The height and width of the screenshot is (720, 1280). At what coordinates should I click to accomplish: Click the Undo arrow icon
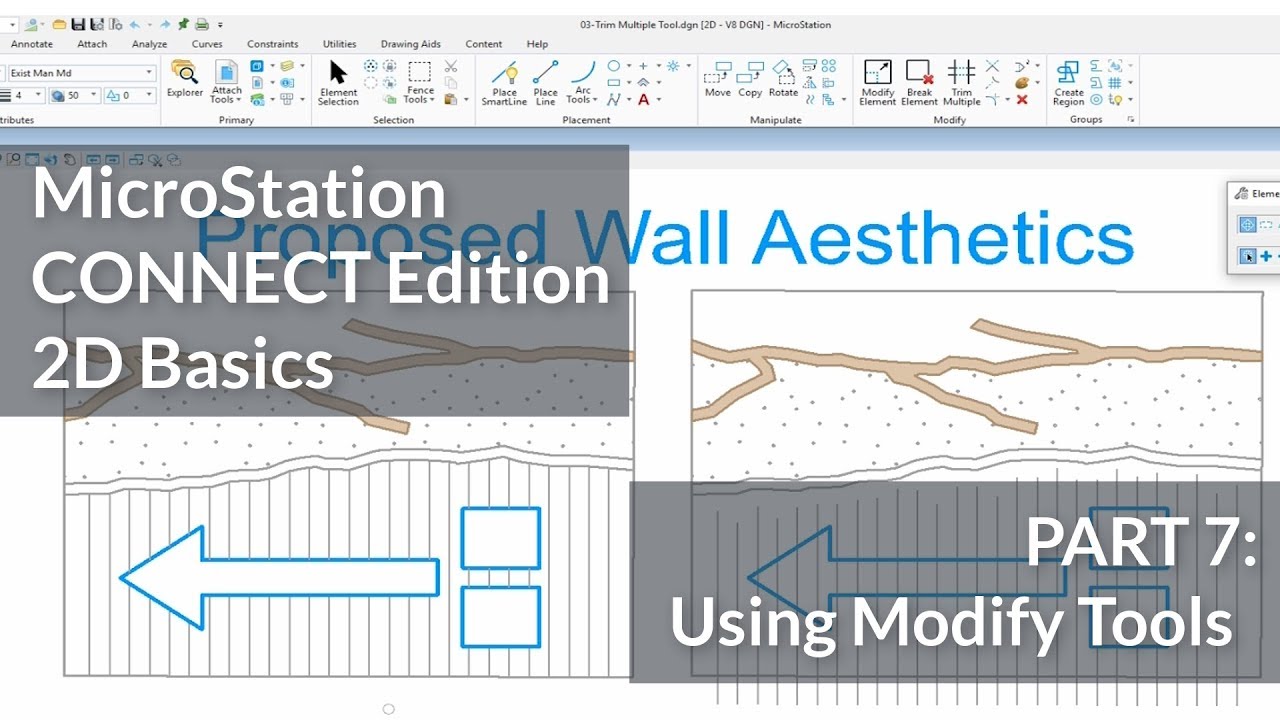click(134, 24)
